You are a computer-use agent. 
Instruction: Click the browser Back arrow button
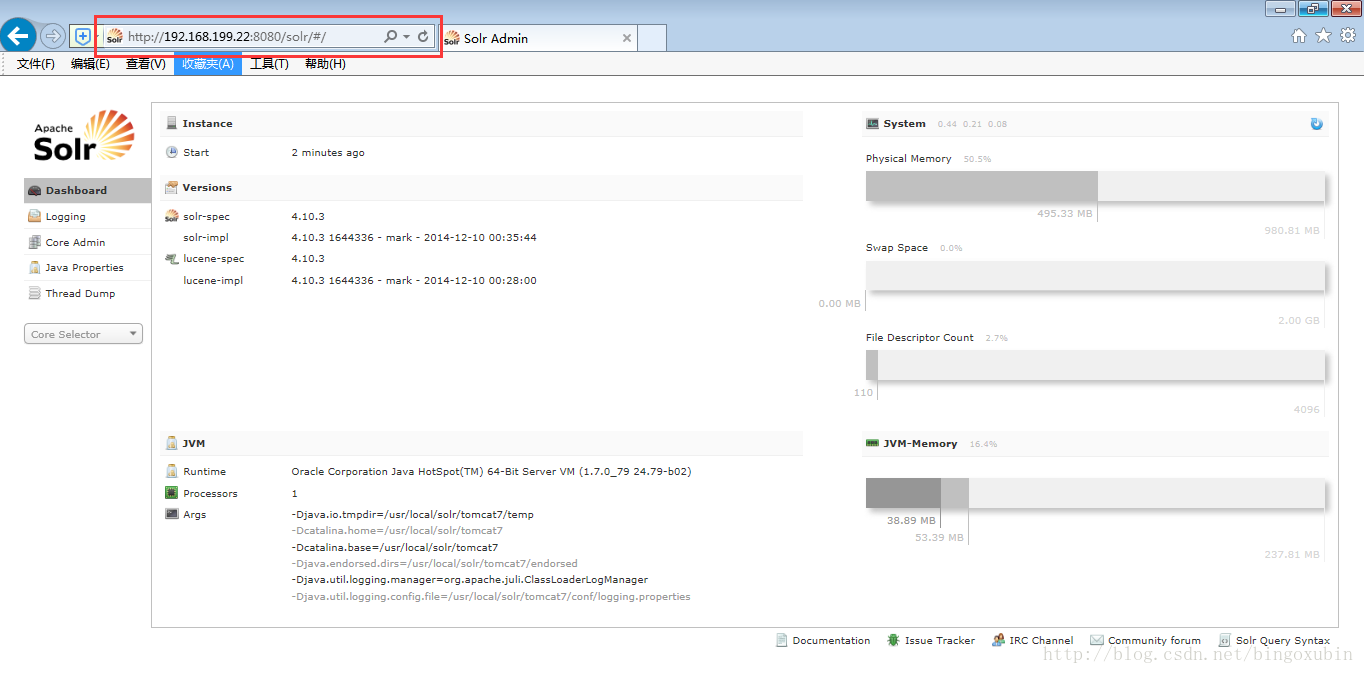coord(18,36)
